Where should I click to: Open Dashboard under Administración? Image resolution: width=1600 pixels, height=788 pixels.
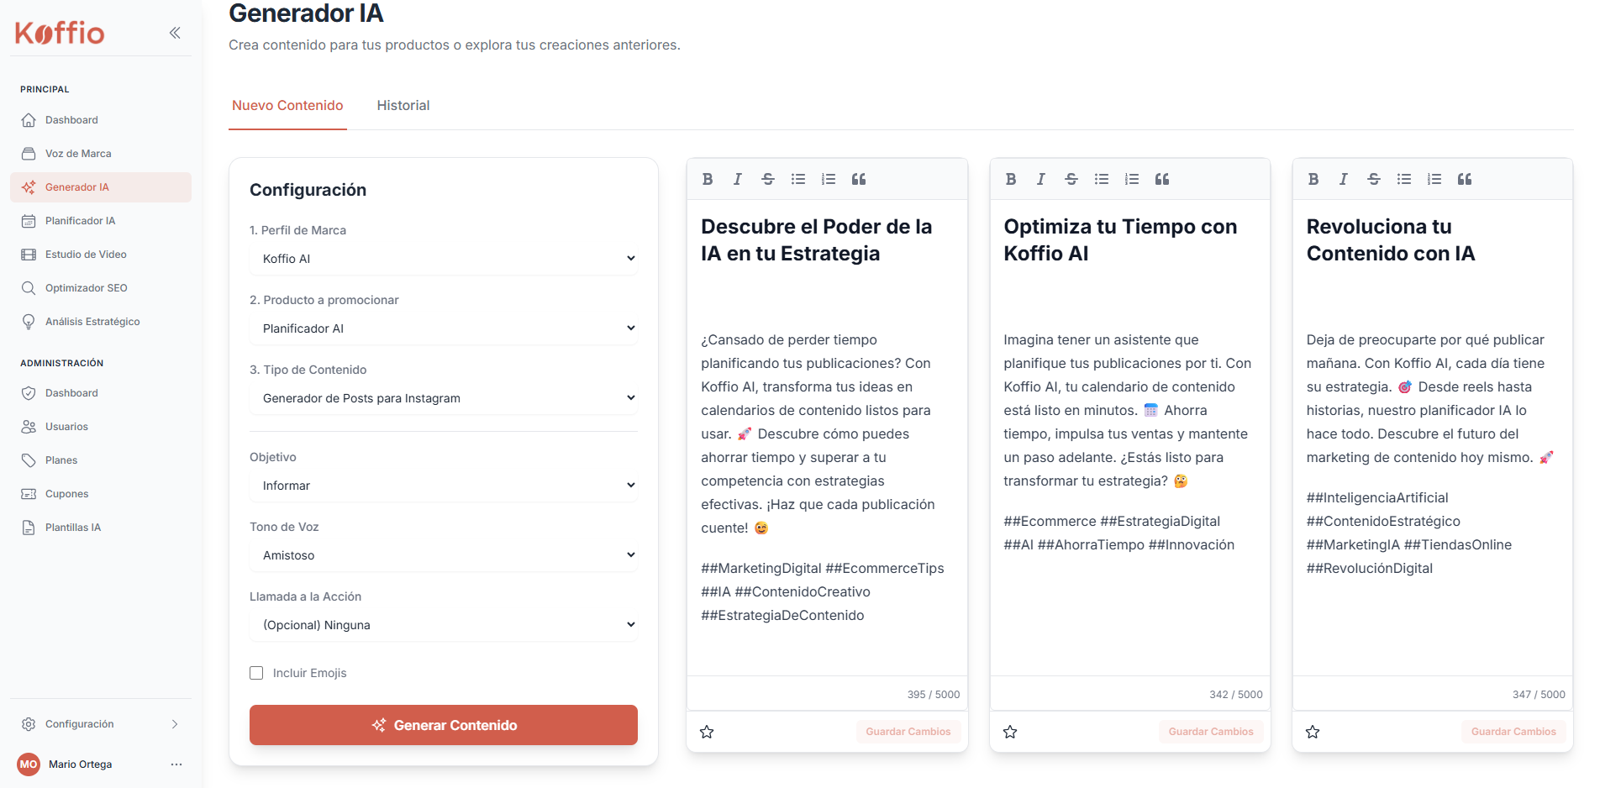100,393
